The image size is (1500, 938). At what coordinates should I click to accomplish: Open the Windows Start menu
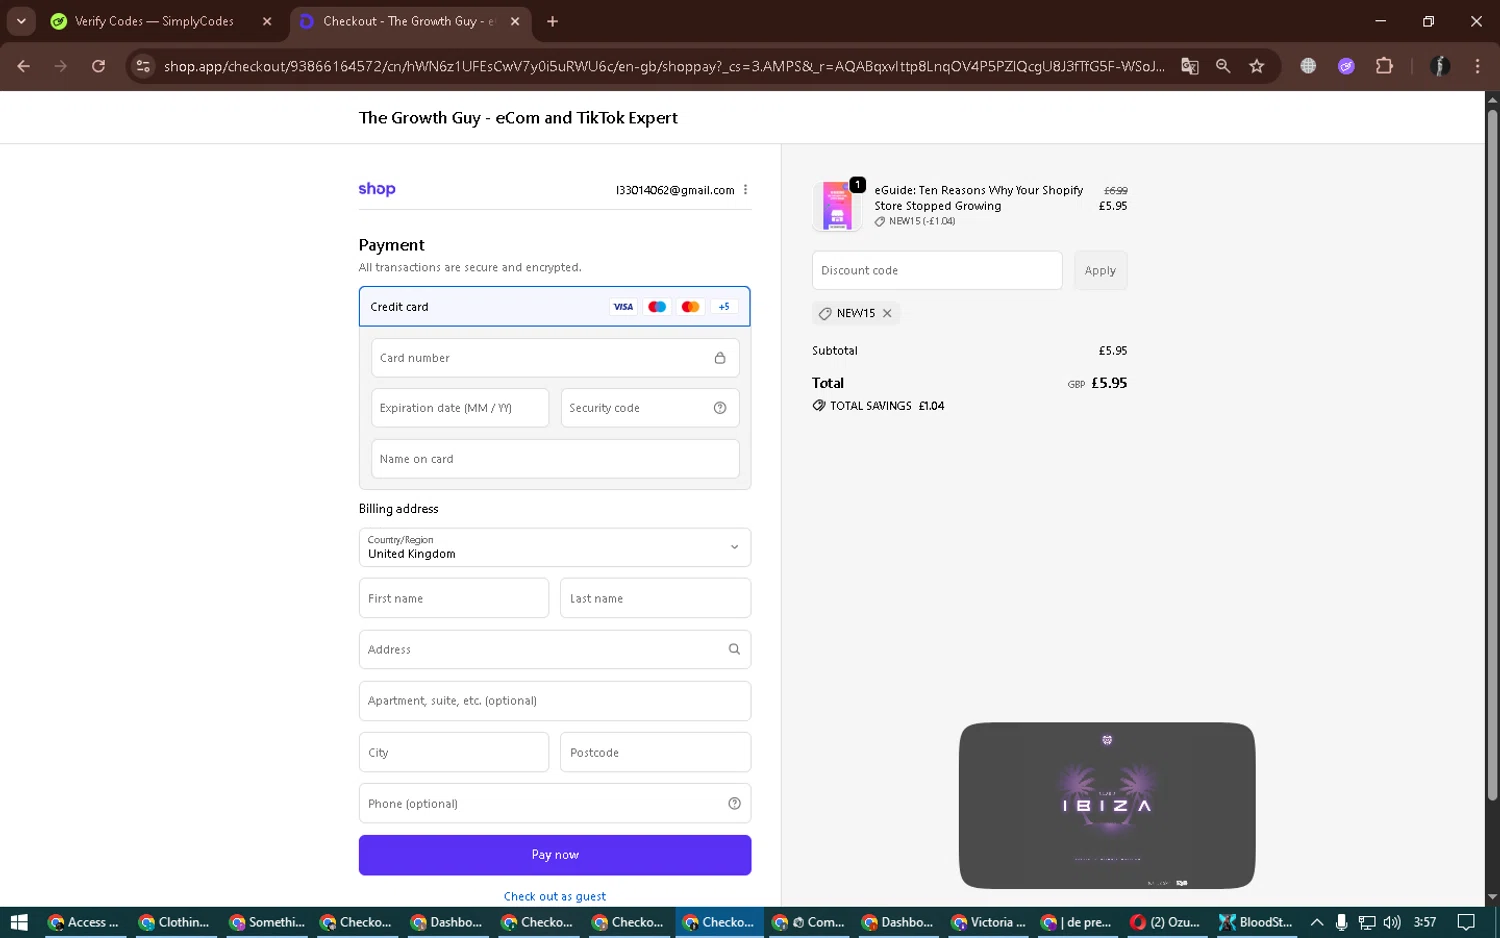coord(19,922)
